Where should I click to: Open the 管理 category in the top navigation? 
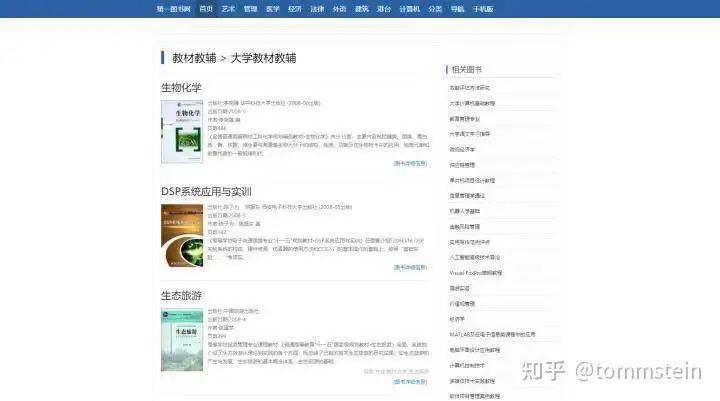pyautogui.click(x=250, y=9)
